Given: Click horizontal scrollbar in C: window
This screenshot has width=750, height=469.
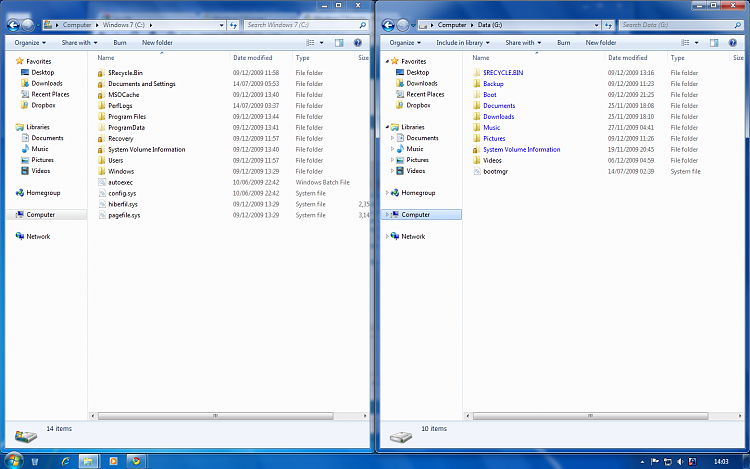Looking at the screenshot, I should coord(216,416).
